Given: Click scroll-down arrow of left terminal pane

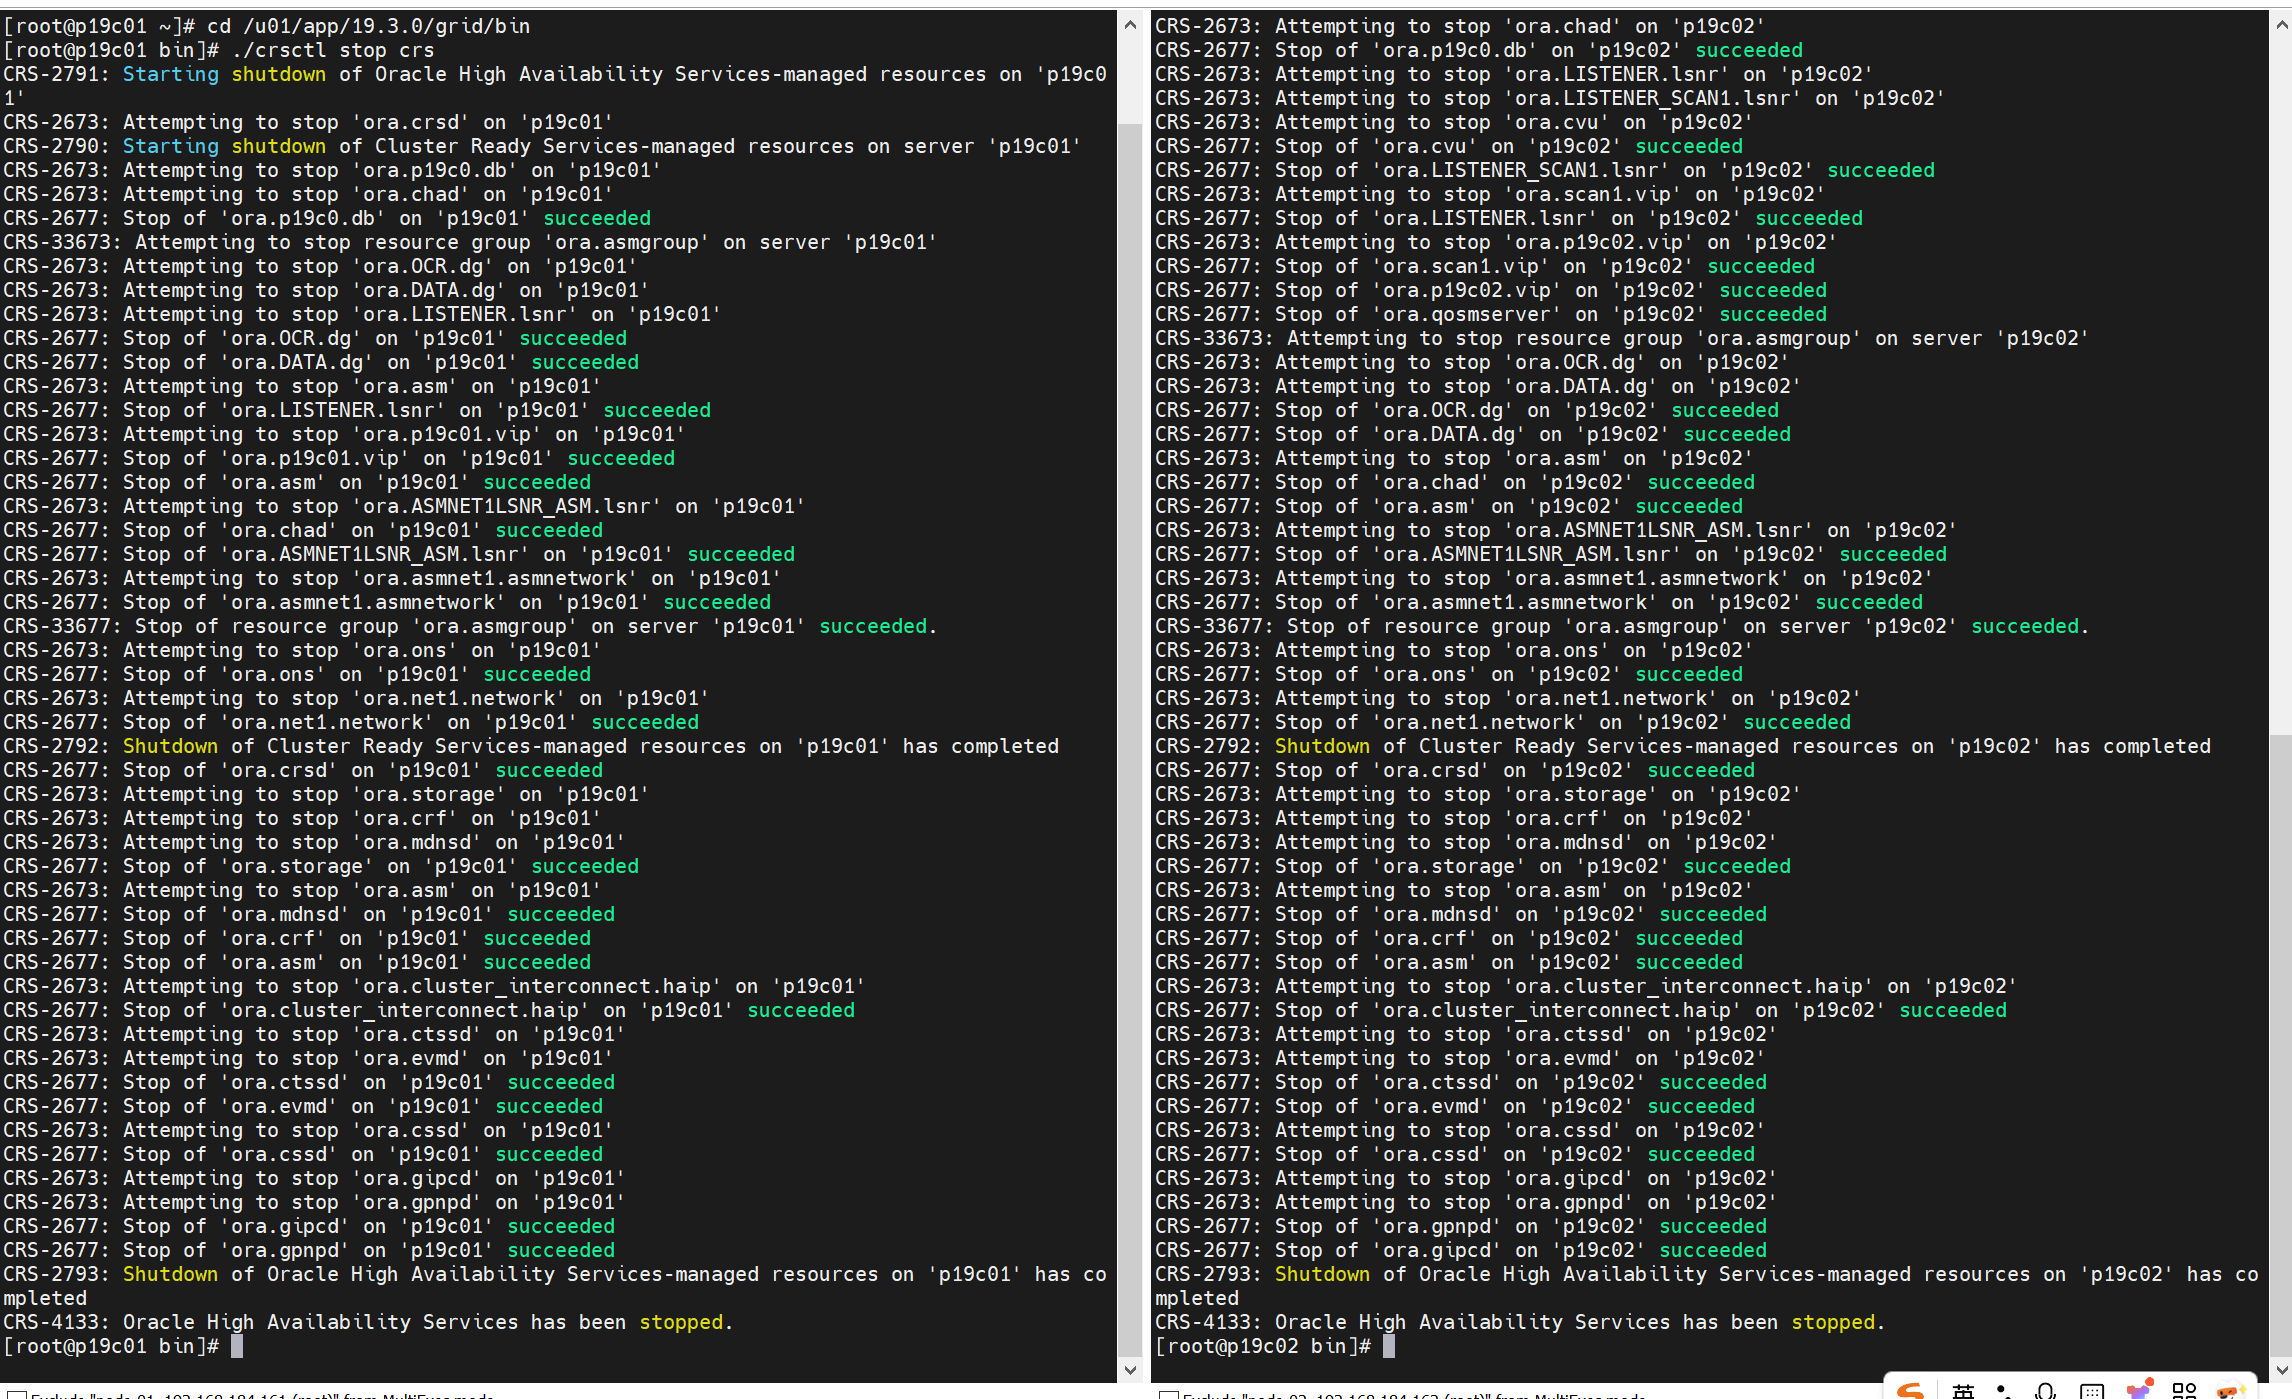Looking at the screenshot, I should 1130,1370.
